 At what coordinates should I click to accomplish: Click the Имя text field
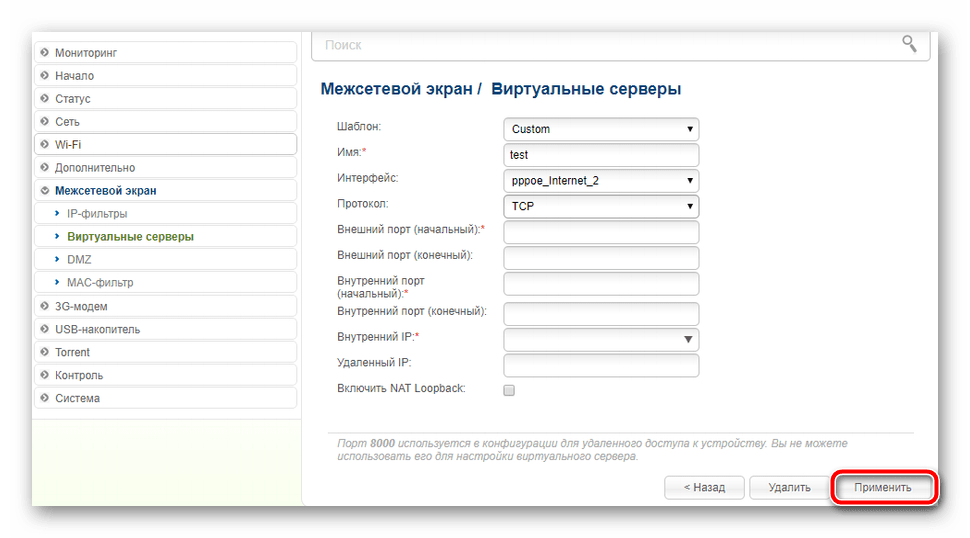[x=601, y=155]
